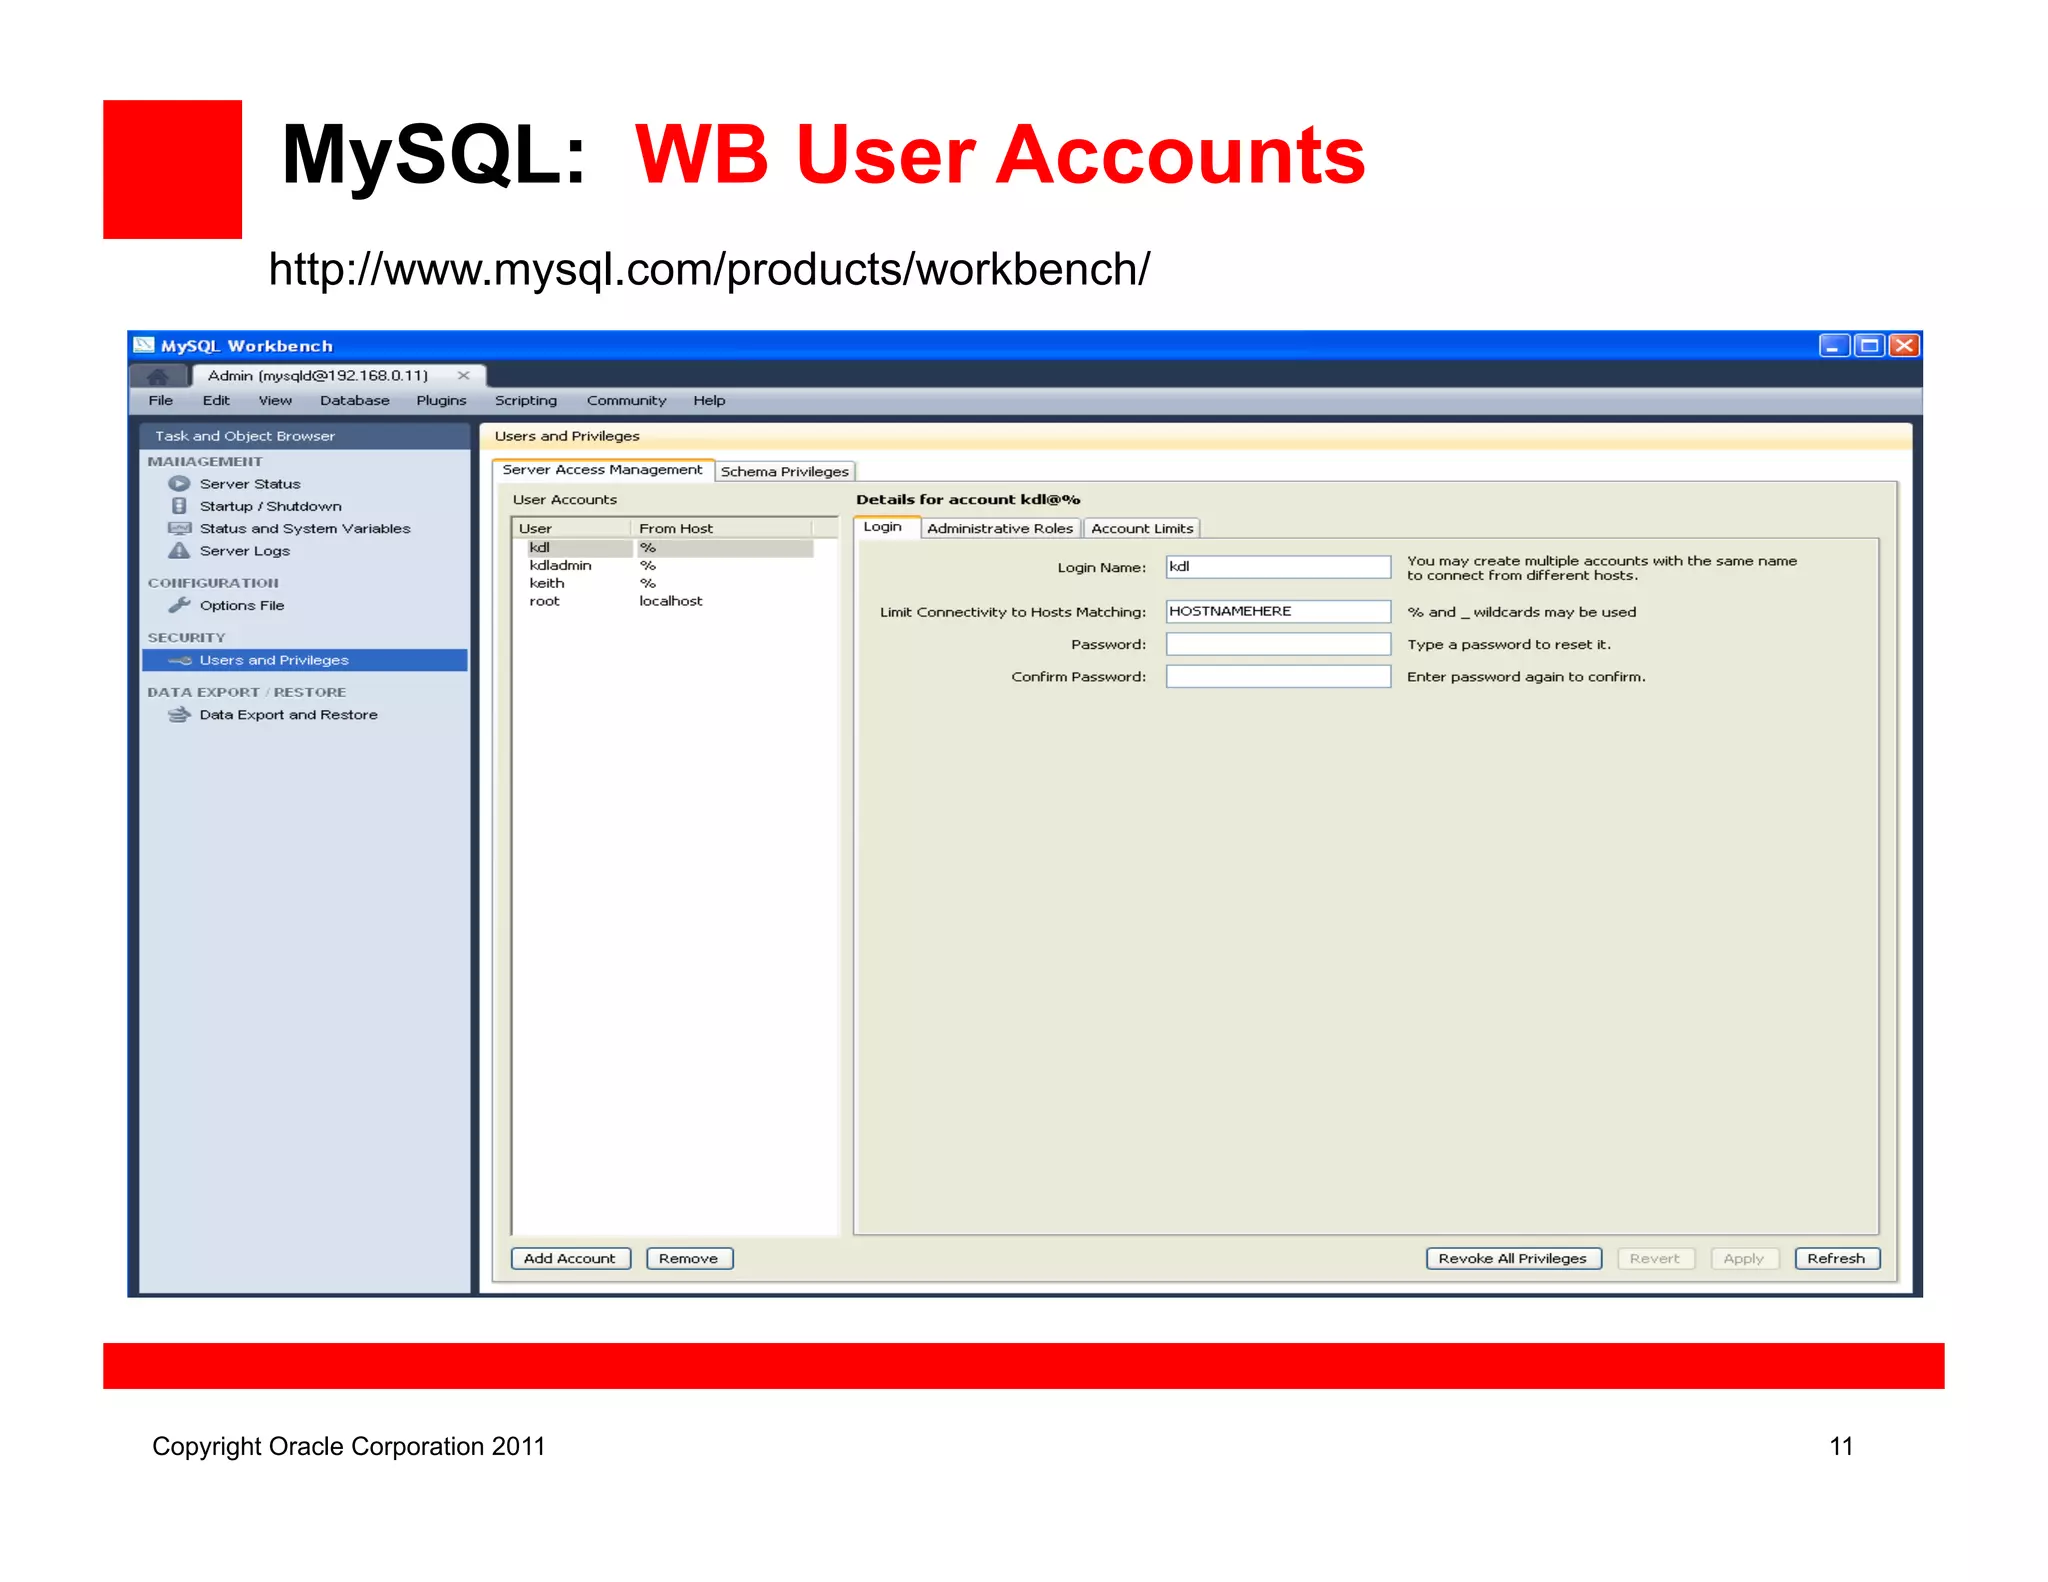Screen dimensions: 2048x1582
Task: Open the Community menu
Action: [x=626, y=401]
